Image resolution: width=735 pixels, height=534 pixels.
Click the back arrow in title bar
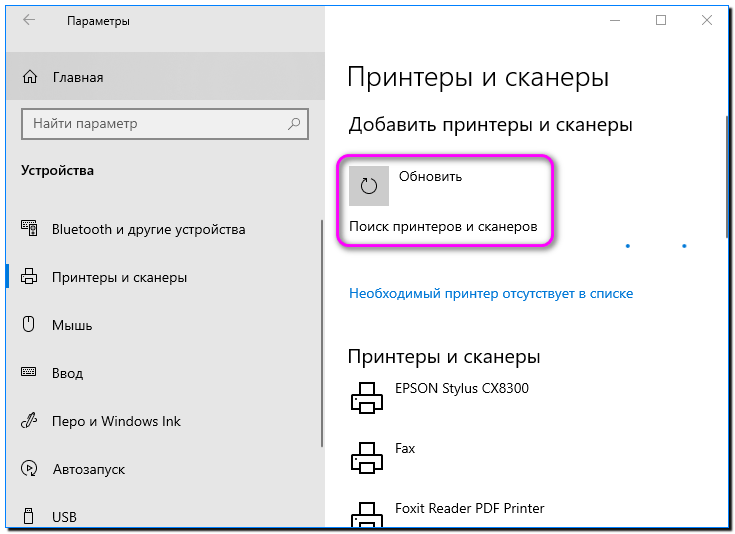pos(29,21)
